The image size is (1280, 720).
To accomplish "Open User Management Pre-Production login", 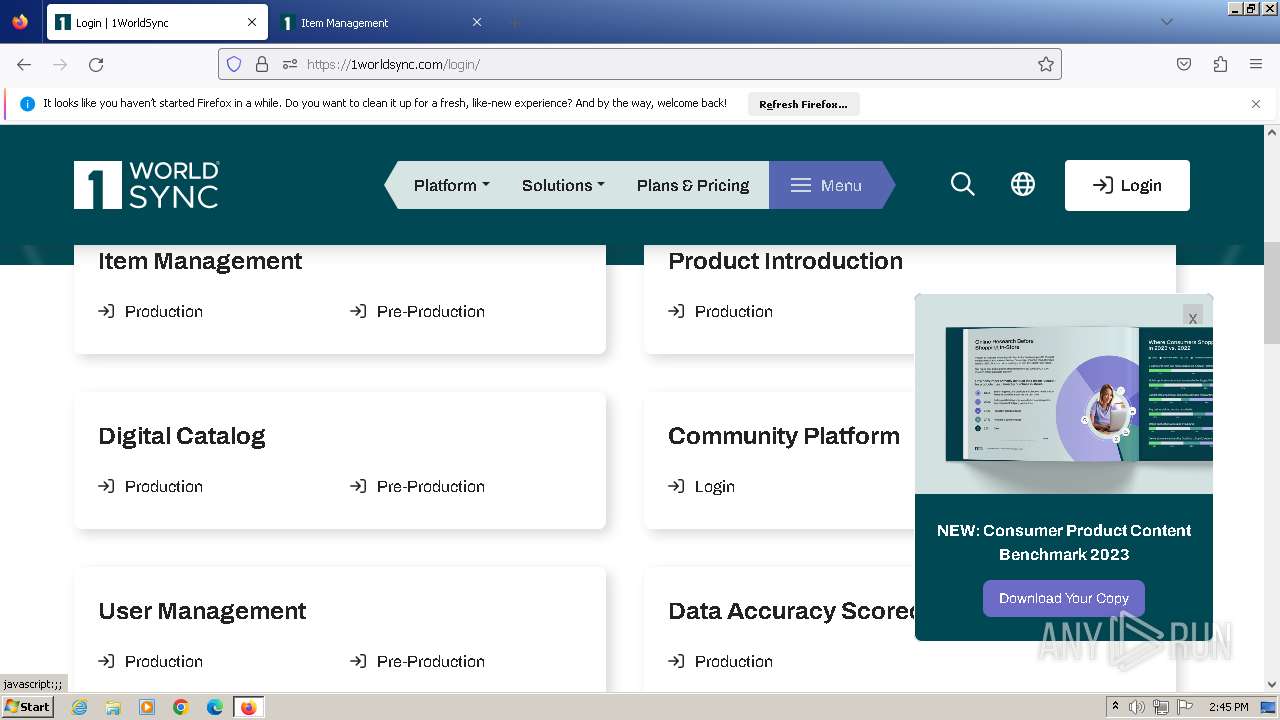I will pos(417,661).
